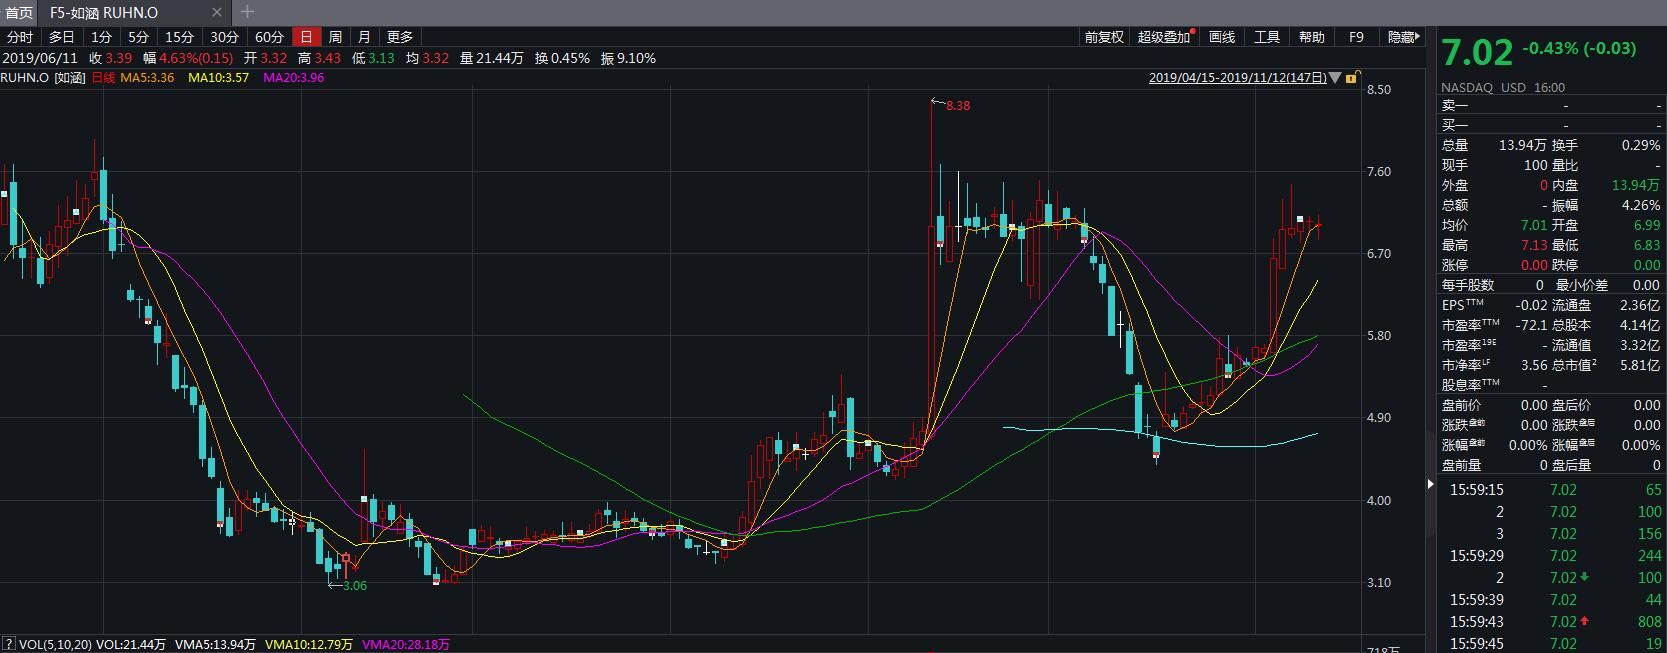Close the F5-如涵 RUHN.O tab
The width and height of the screenshot is (1667, 653).
click(x=218, y=12)
